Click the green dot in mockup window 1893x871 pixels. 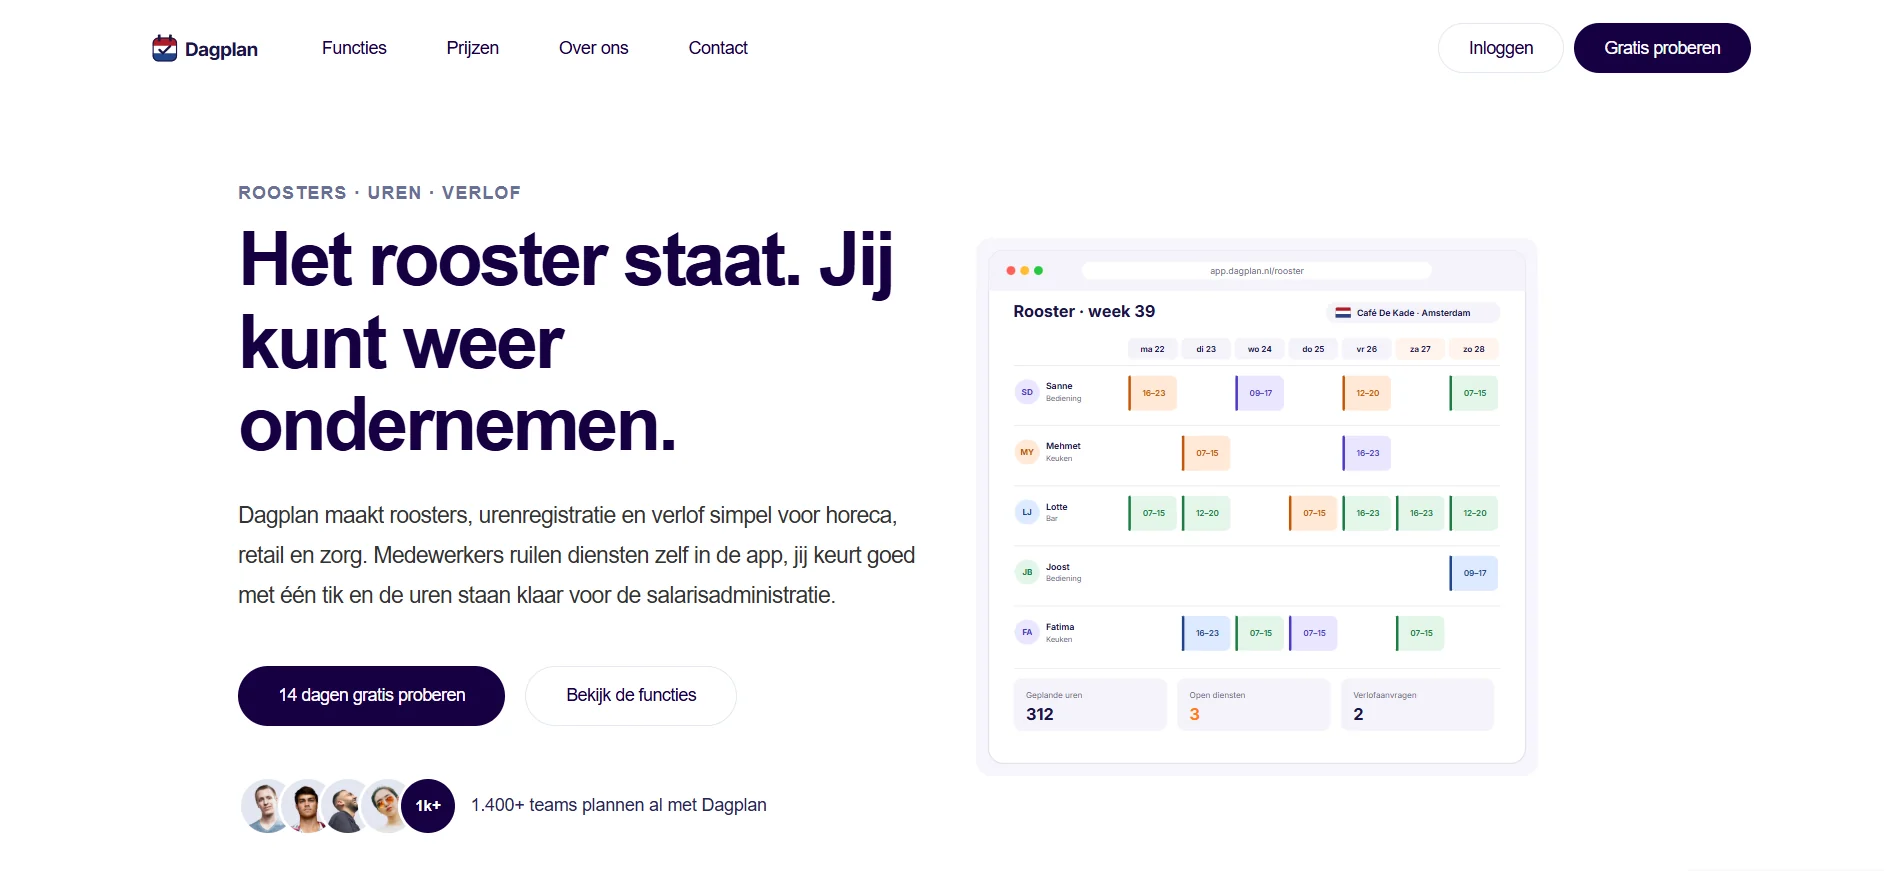[1039, 271]
